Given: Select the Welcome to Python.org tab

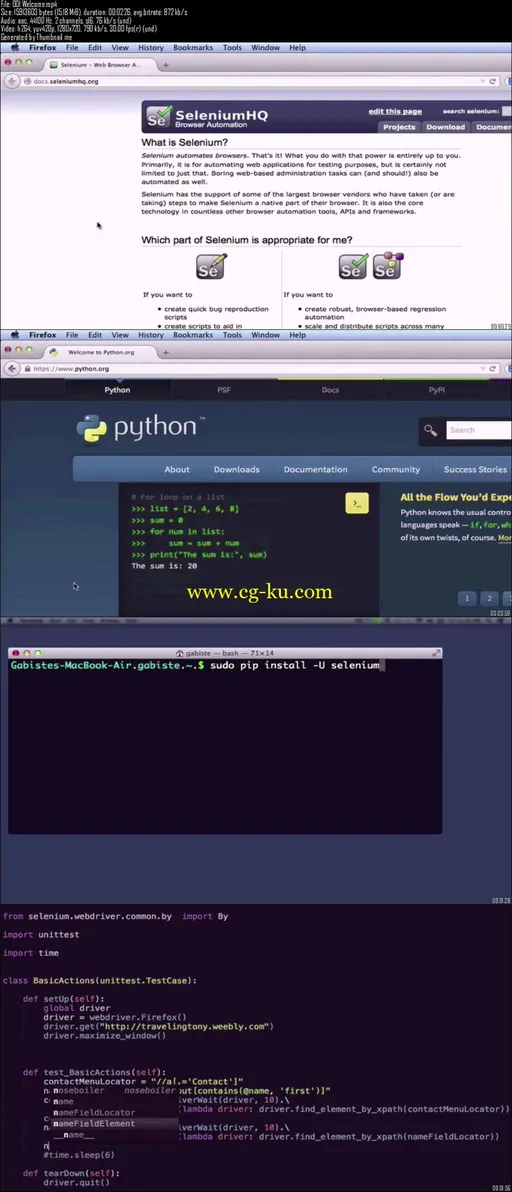Looking at the screenshot, I should (99, 353).
